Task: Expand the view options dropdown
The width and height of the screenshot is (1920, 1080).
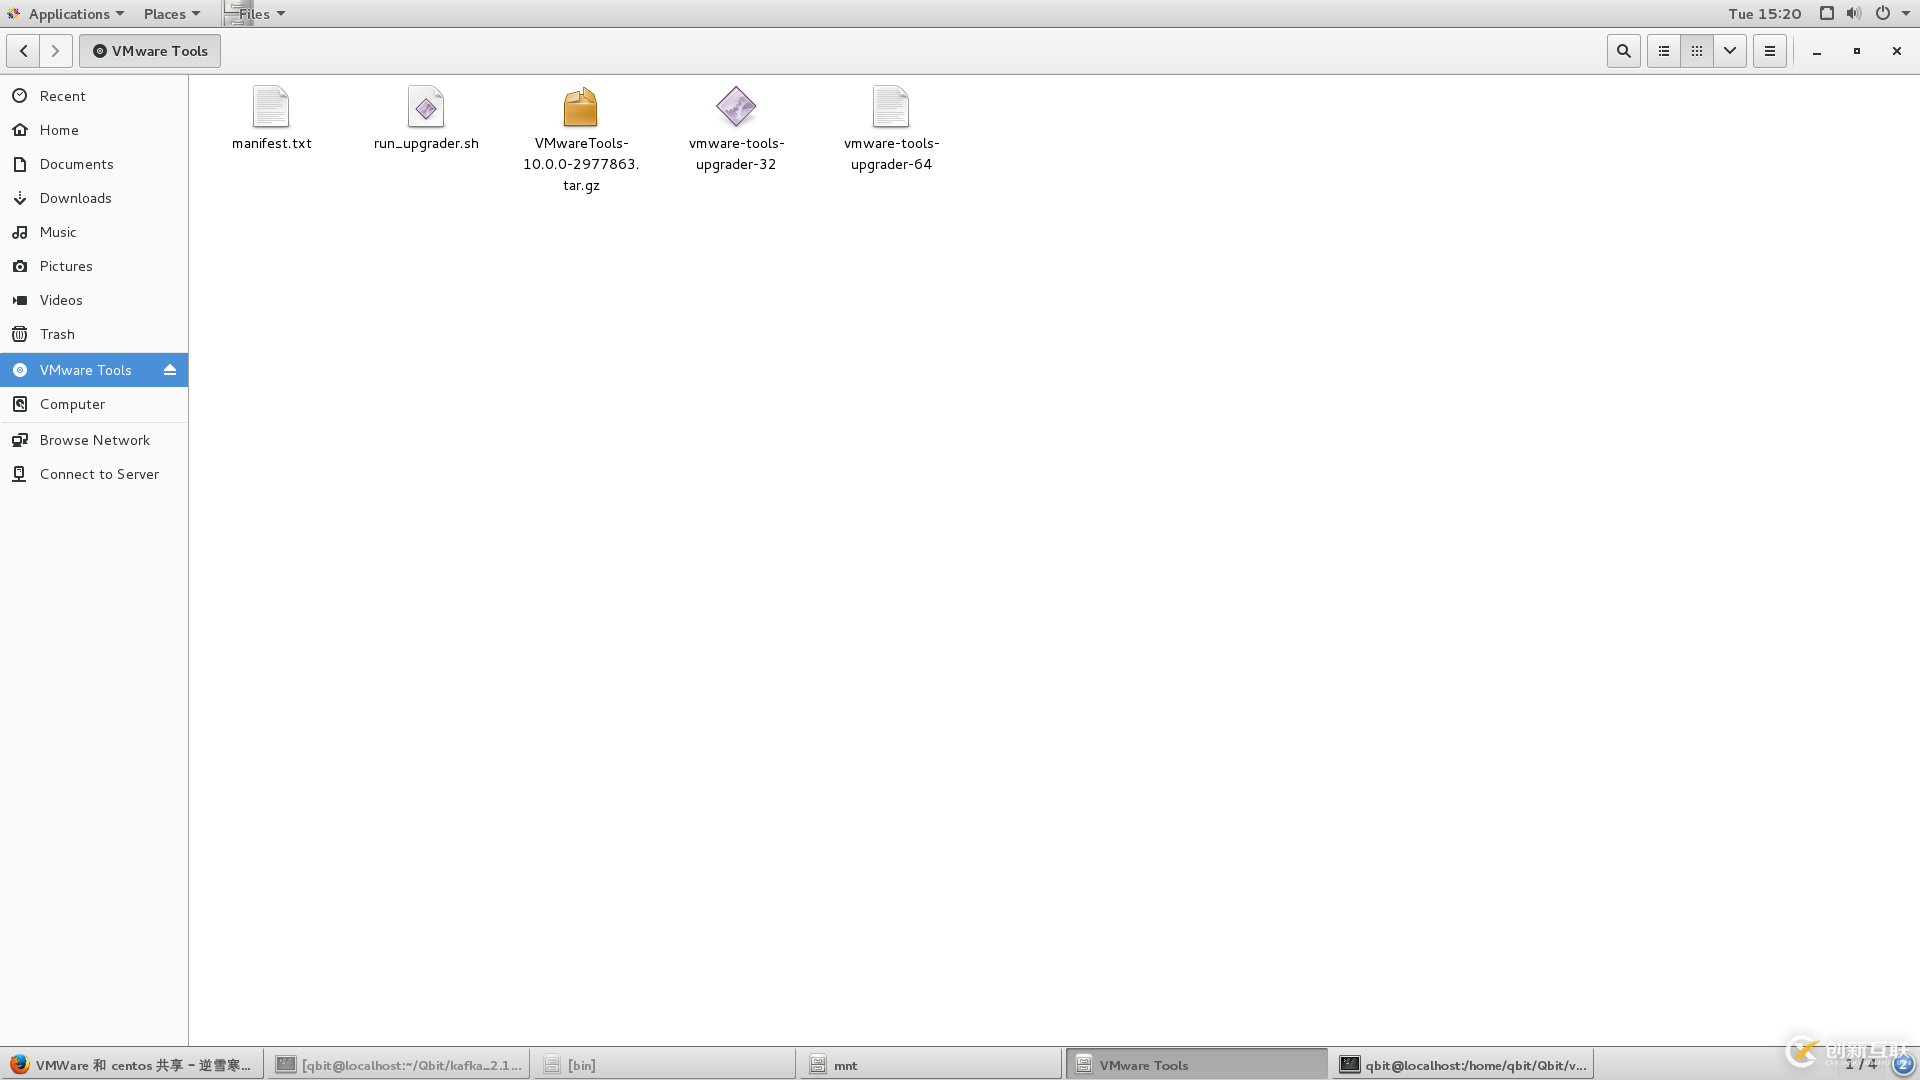Action: coord(1730,50)
